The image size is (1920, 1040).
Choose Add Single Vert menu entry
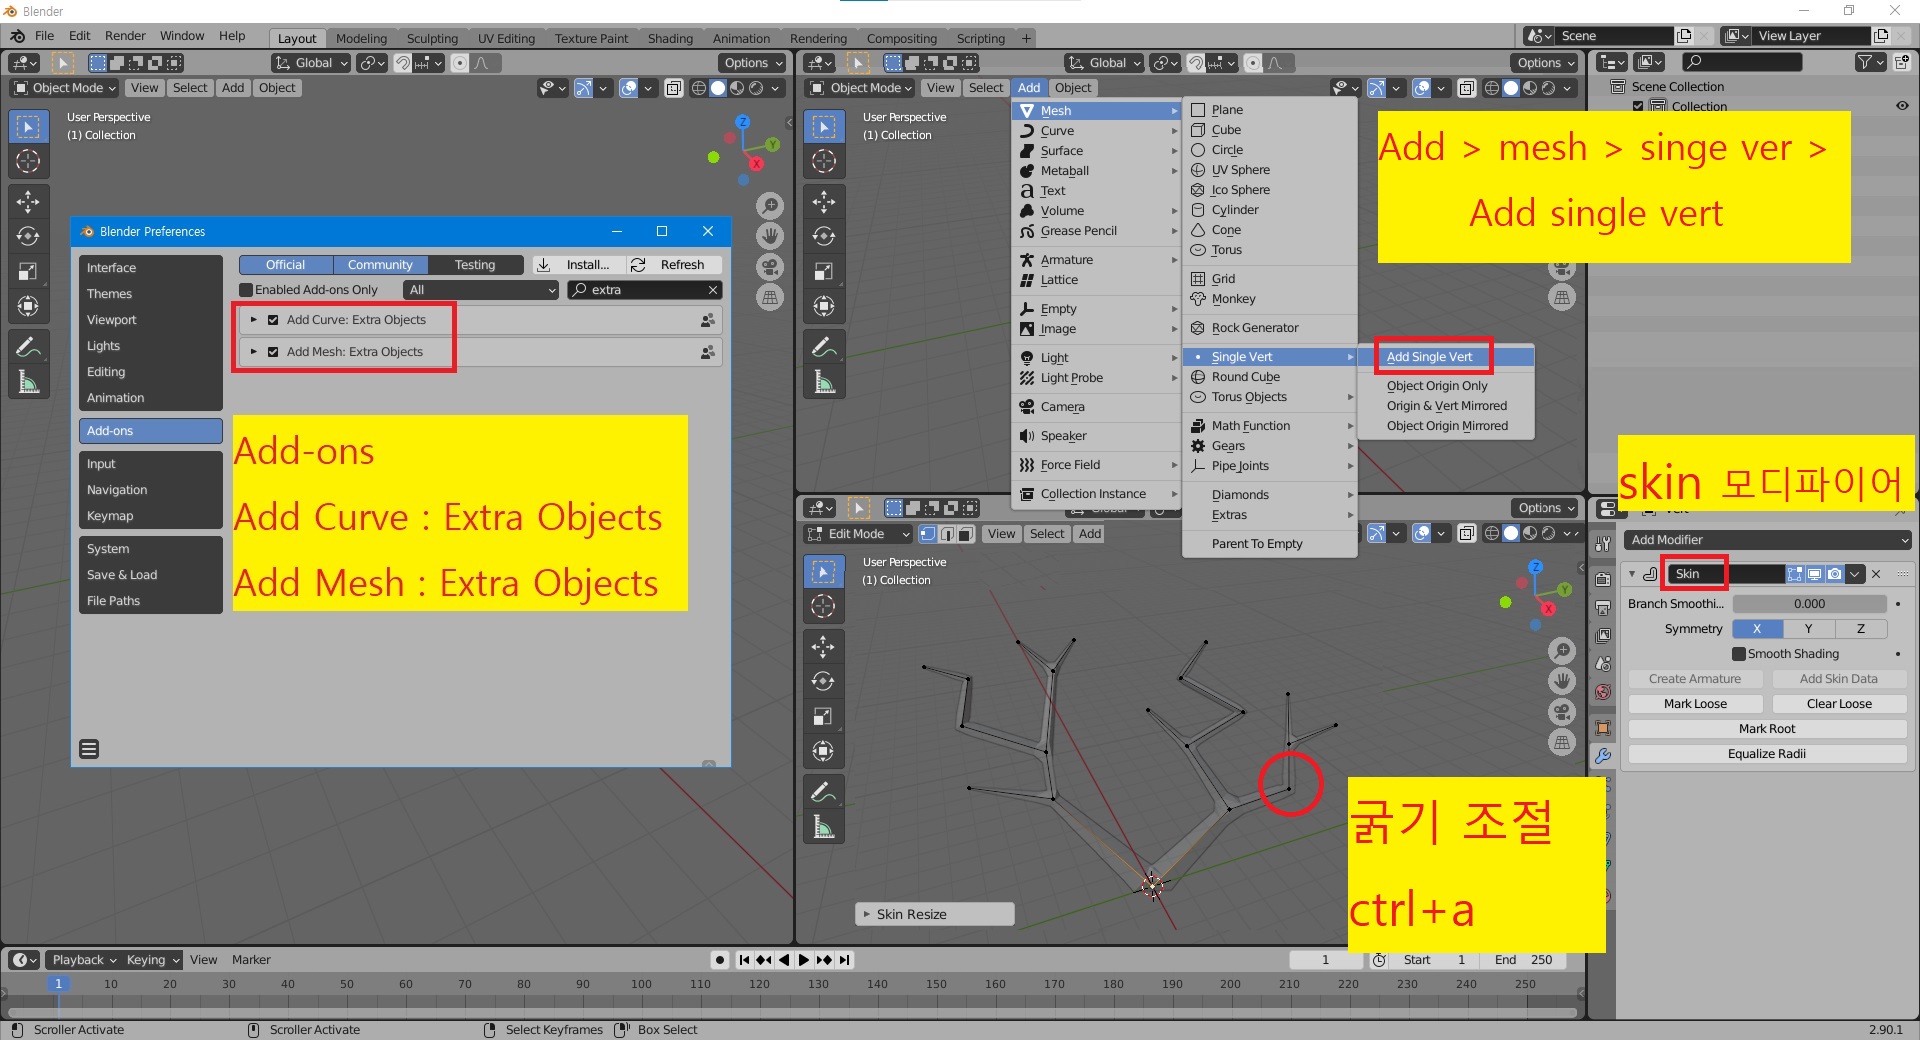tap(1429, 357)
